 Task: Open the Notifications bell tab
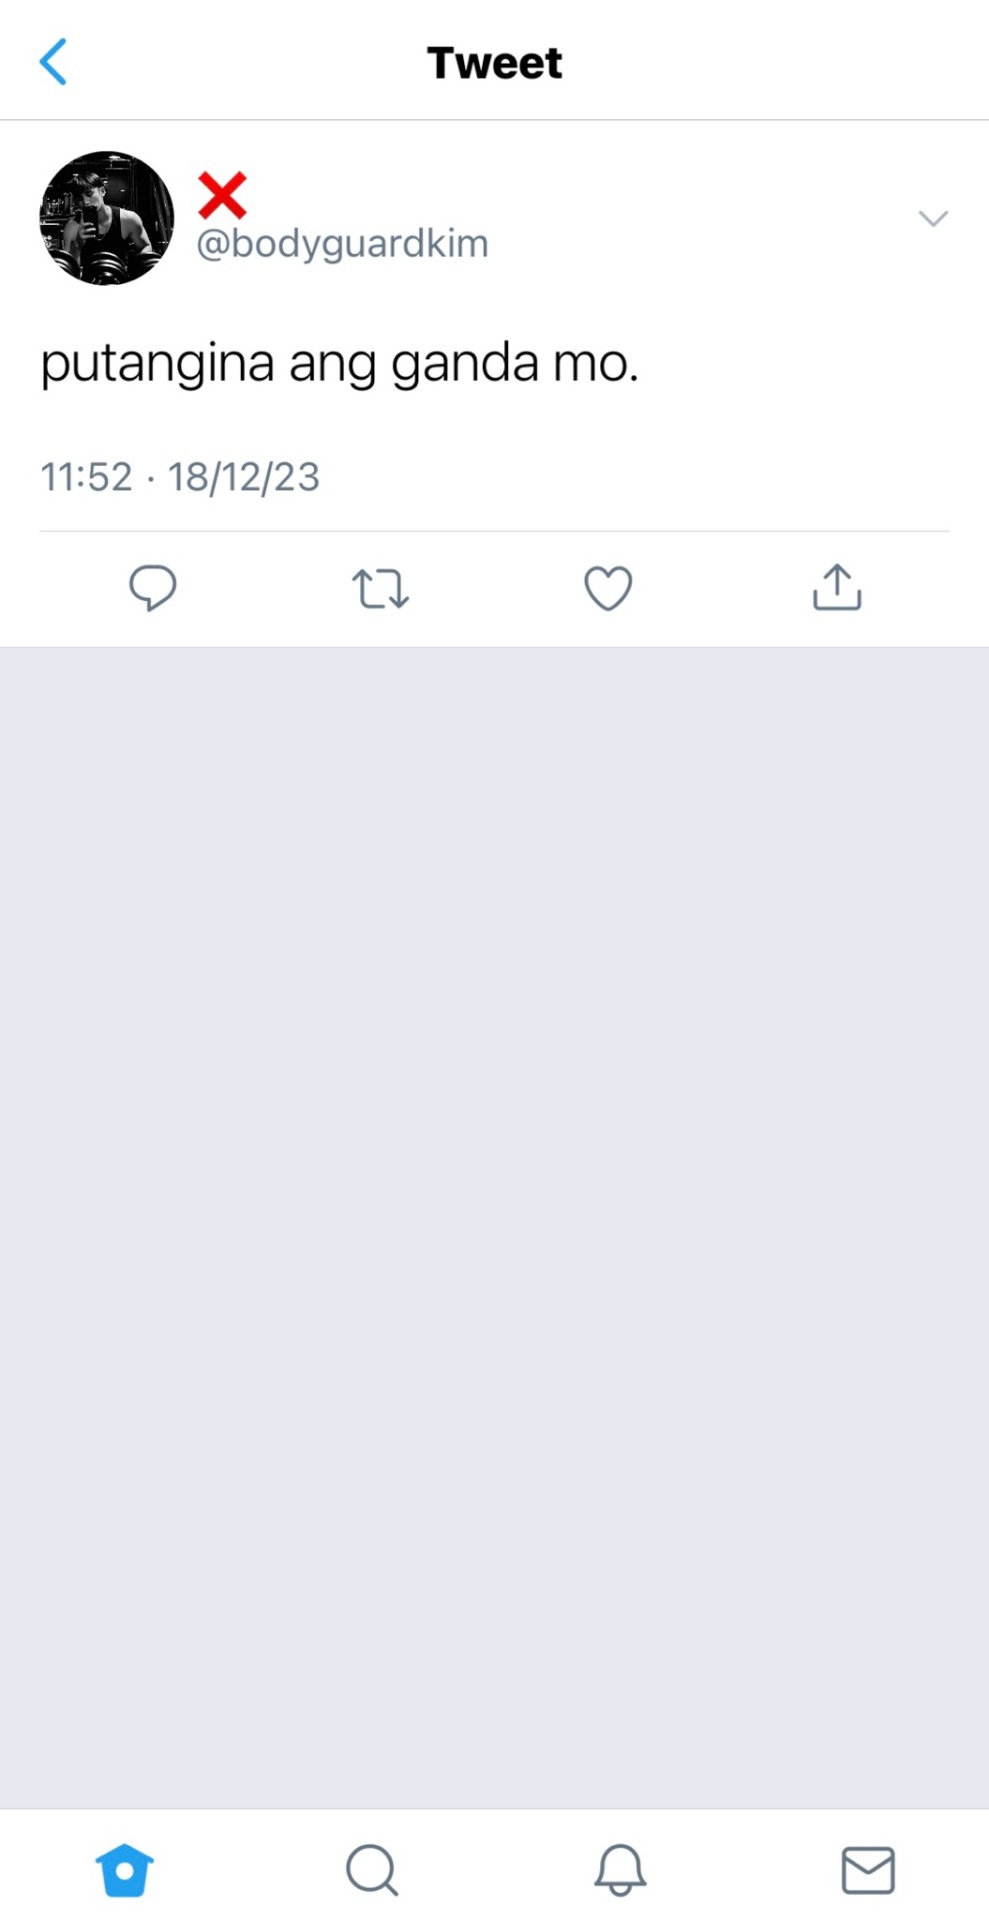tap(620, 1869)
